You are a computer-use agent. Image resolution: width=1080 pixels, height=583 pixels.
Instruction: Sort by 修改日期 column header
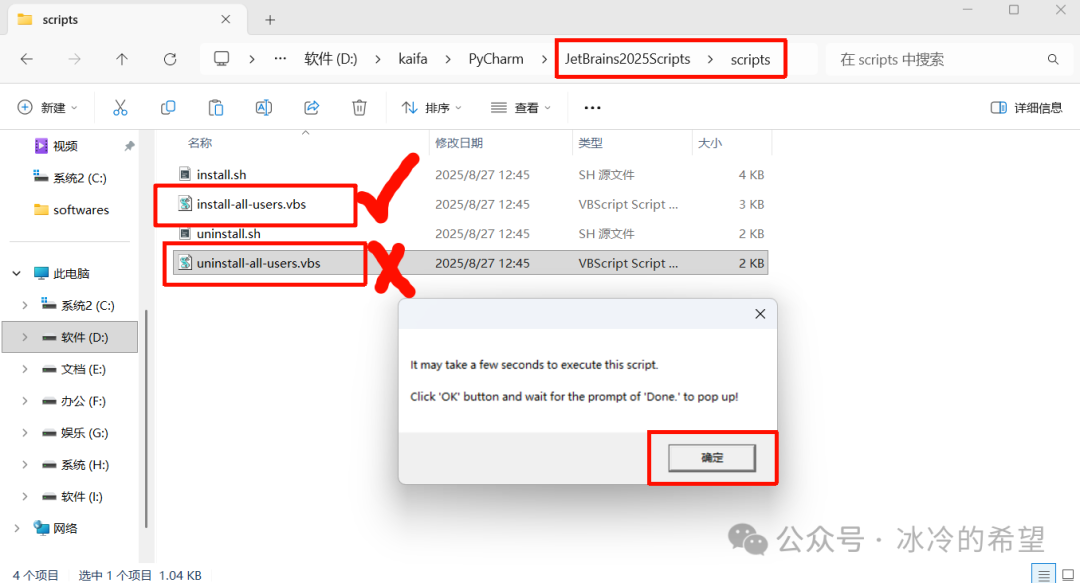point(460,144)
